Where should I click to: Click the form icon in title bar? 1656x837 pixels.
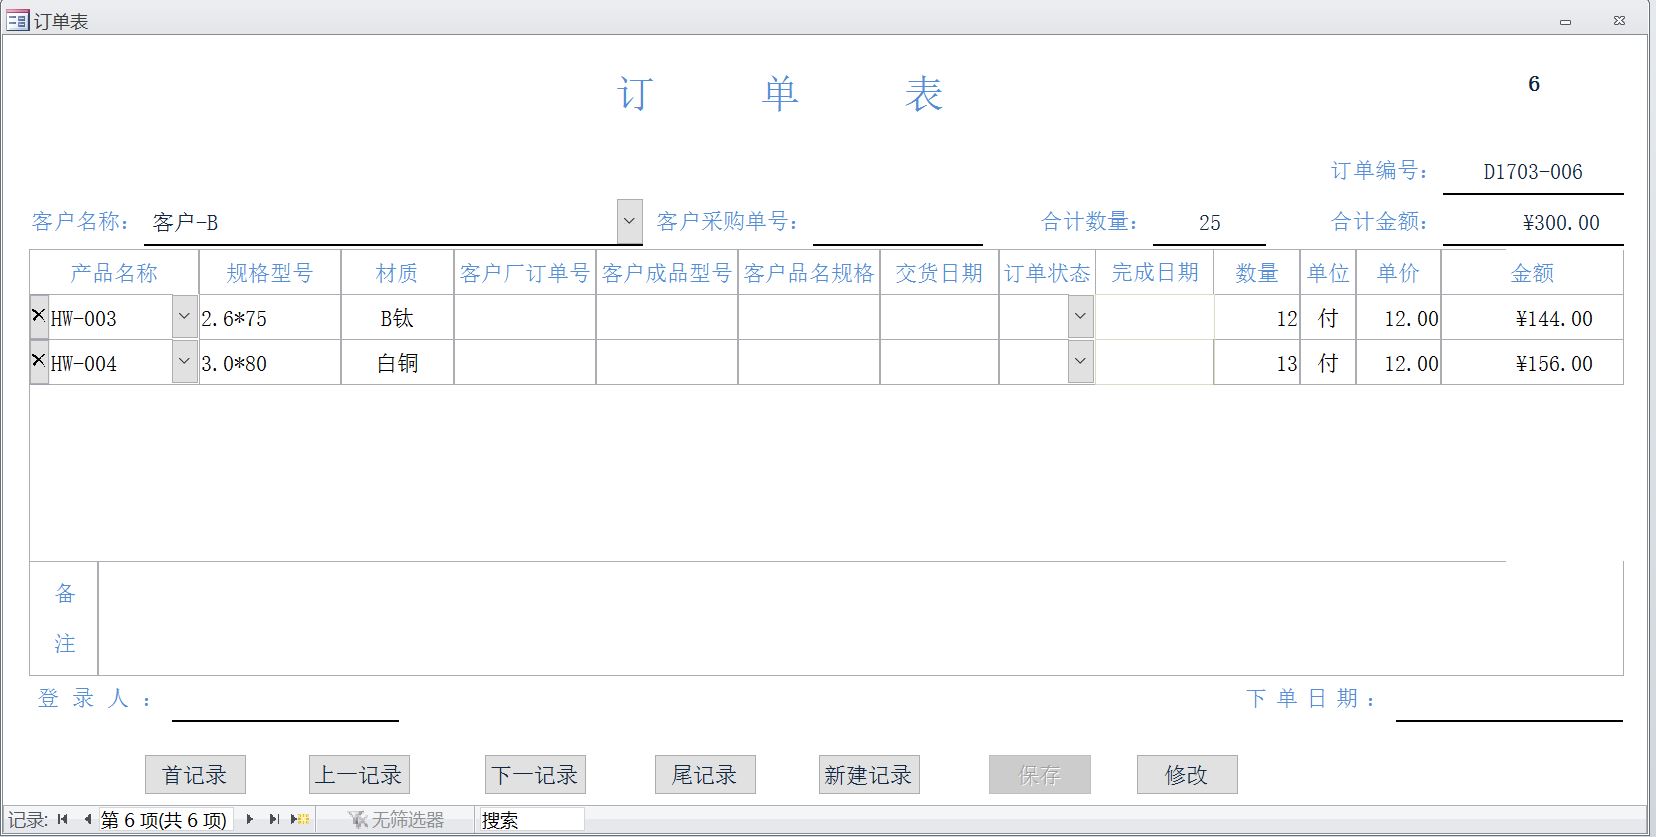17,20
